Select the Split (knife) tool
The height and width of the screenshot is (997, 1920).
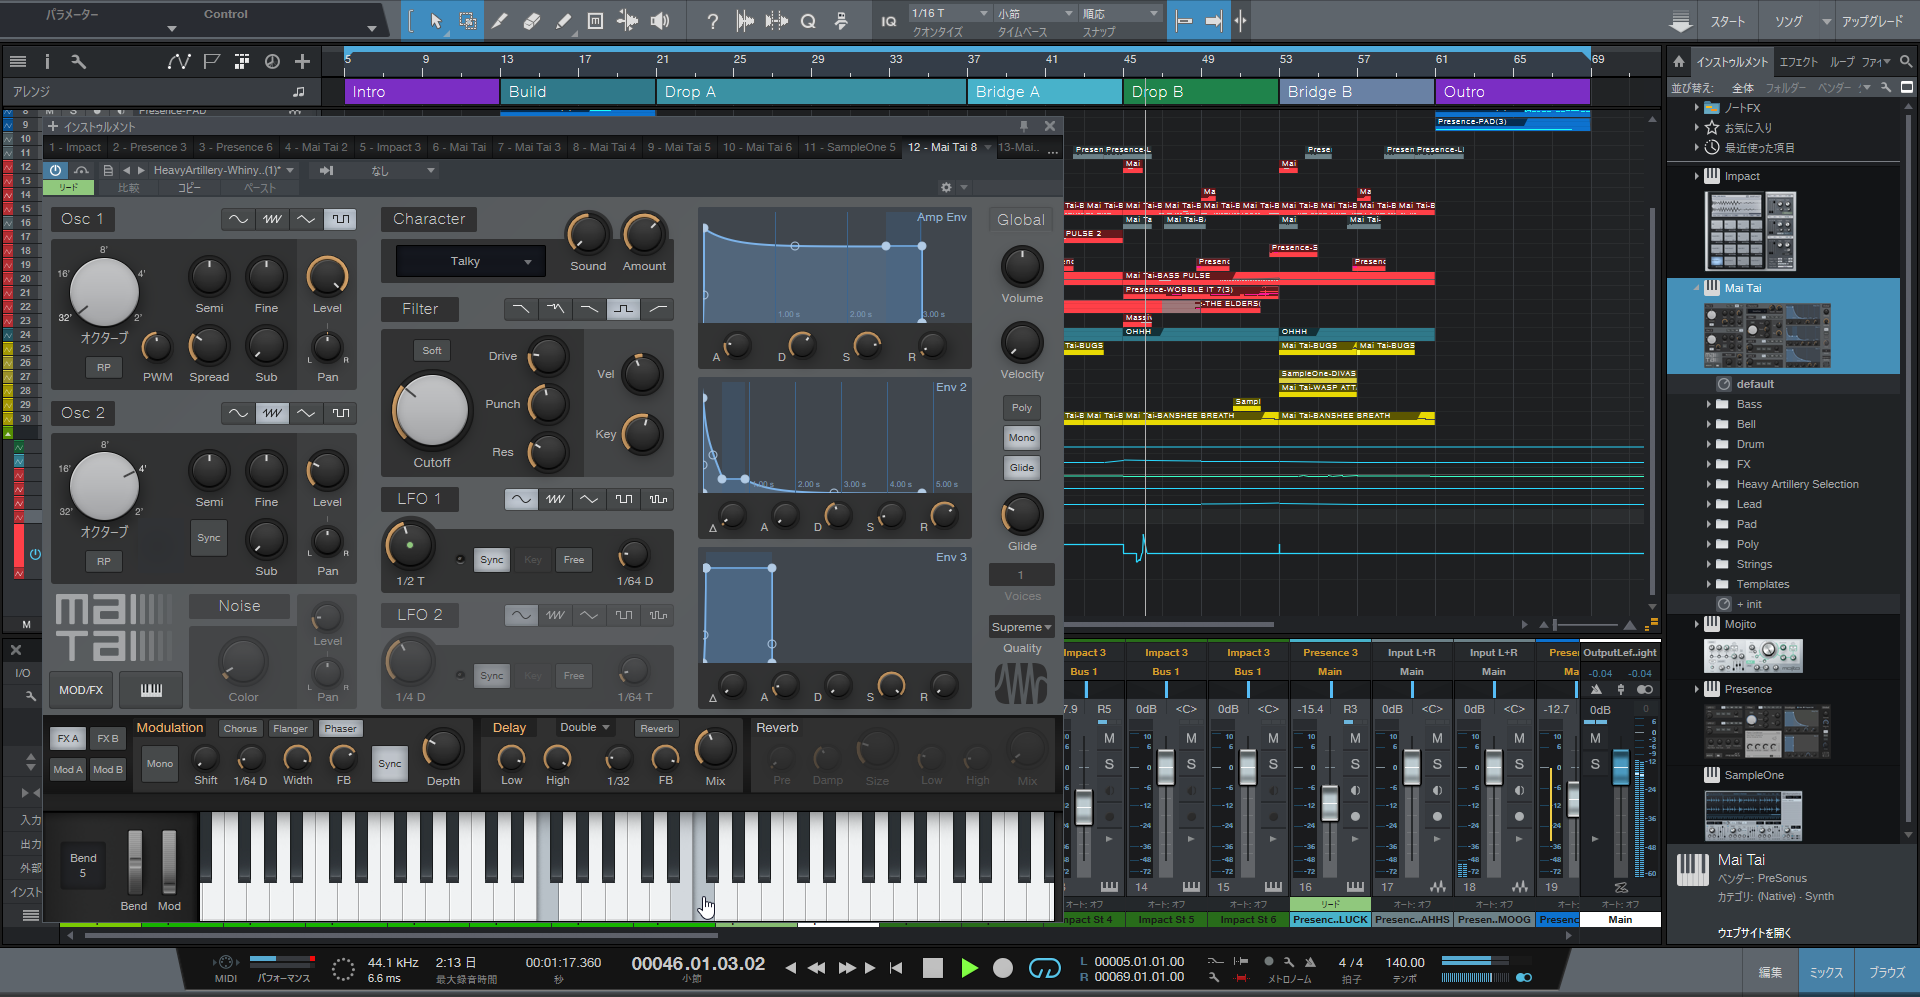tap(499, 21)
